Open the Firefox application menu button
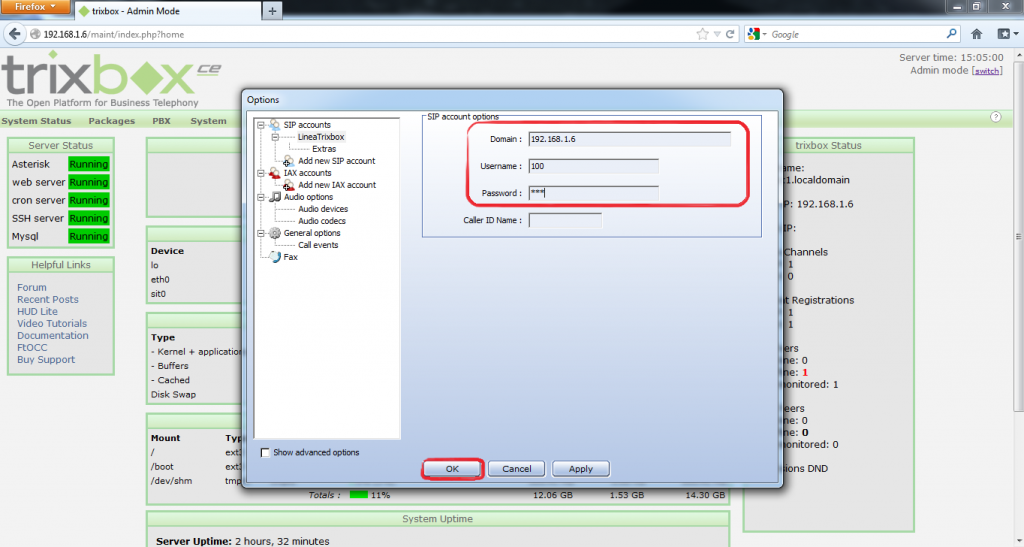 click(35, 7)
